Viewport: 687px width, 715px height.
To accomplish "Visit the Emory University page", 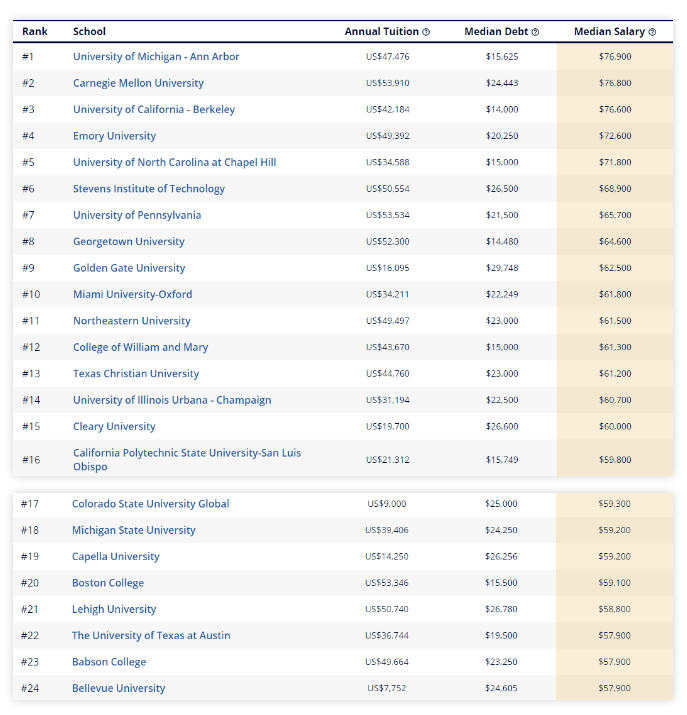I will coord(114,136).
